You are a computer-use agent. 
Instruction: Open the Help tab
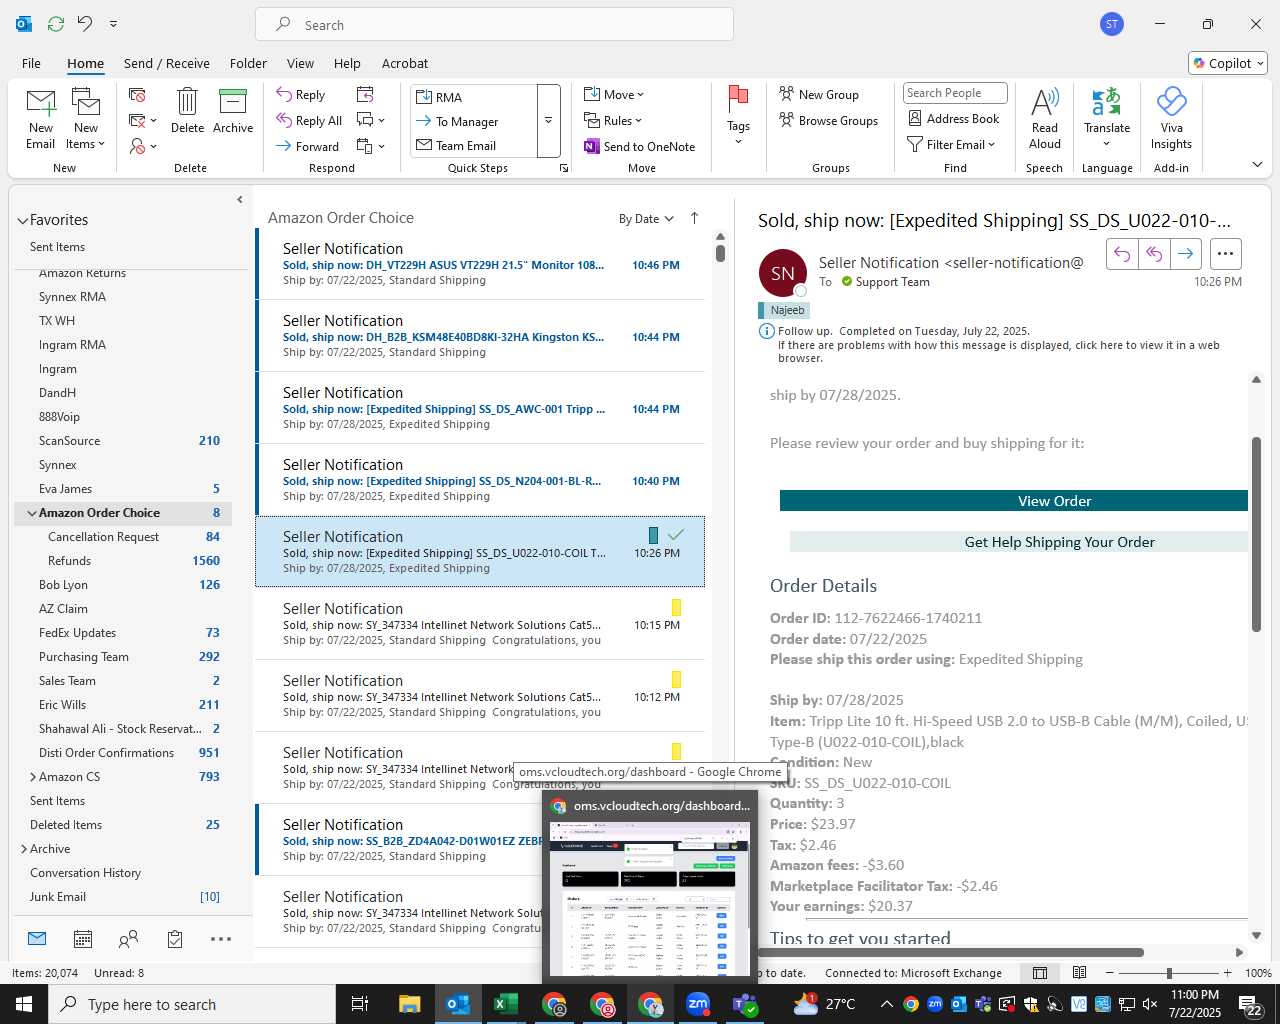[347, 63]
